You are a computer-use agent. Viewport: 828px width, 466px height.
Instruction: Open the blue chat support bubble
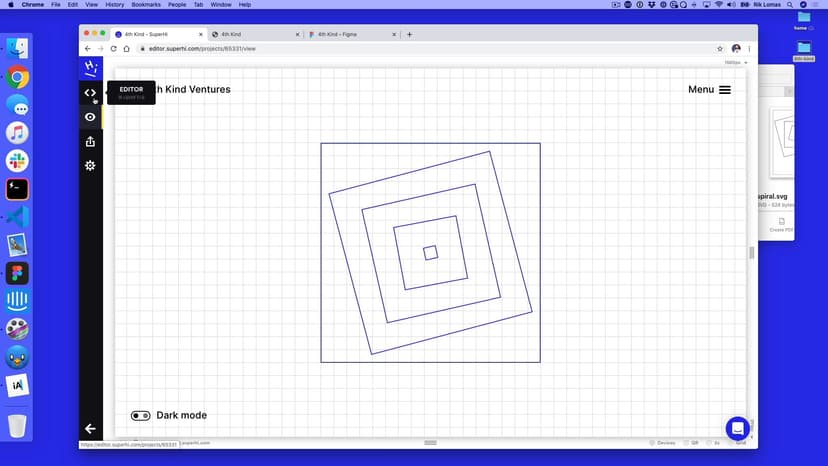(x=737, y=428)
